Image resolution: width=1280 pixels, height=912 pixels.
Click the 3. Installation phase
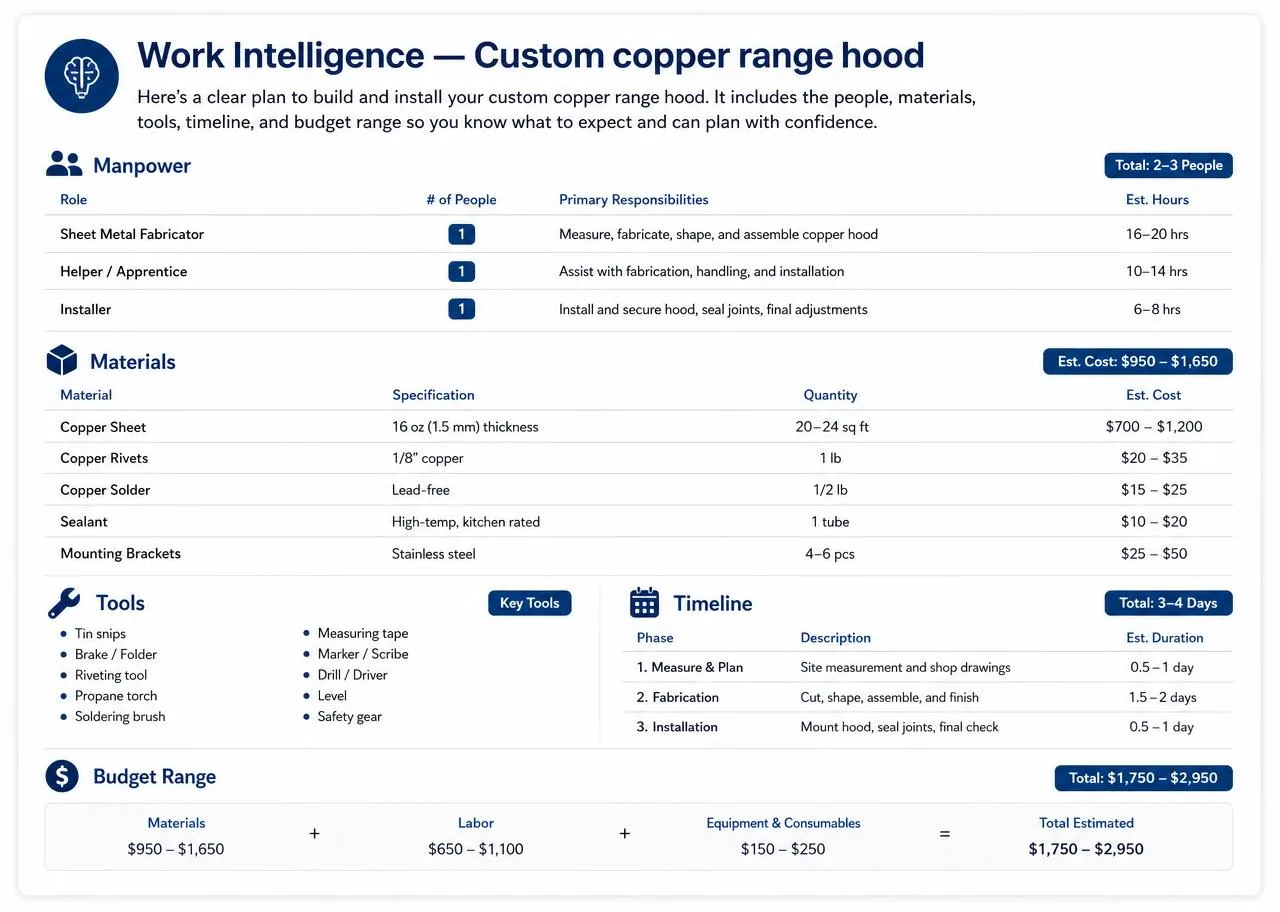(677, 727)
